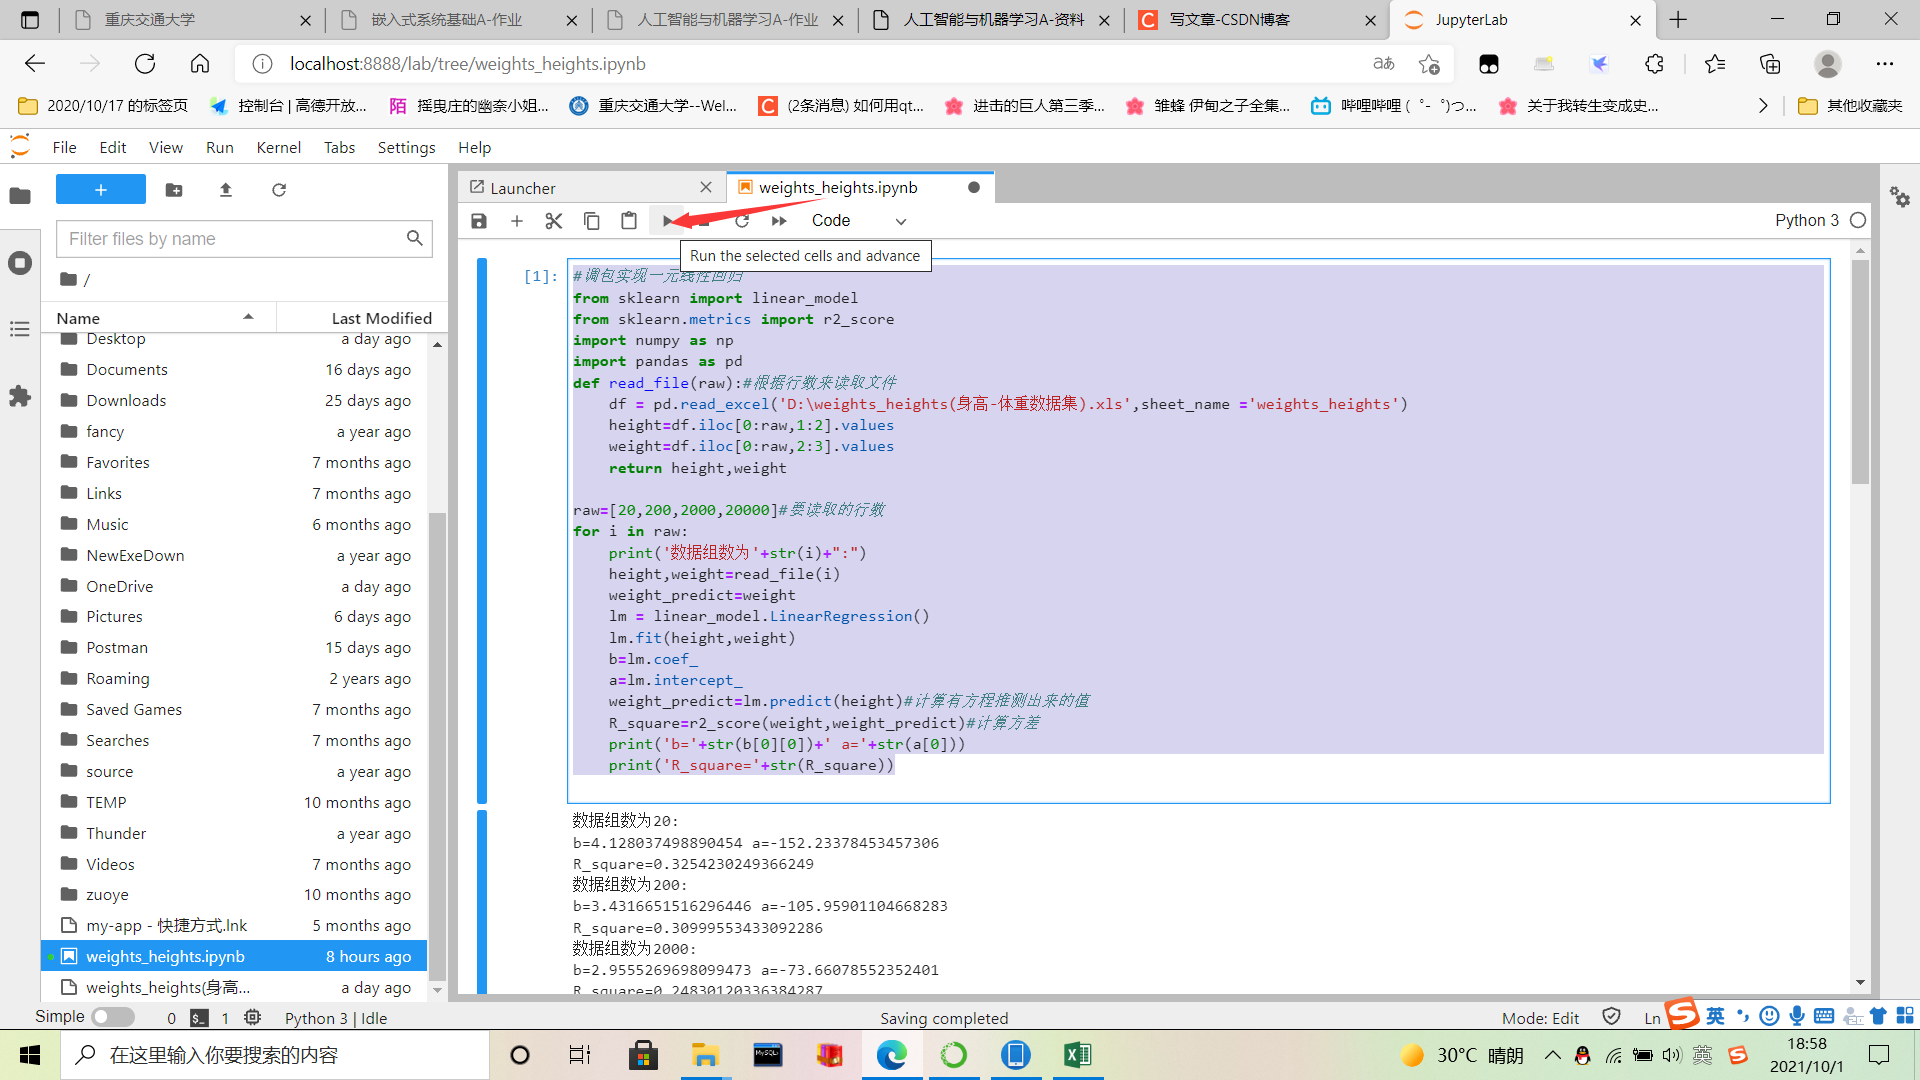Click Python 3 kernel name in toolbar
This screenshot has width=1920, height=1080.
click(1806, 220)
